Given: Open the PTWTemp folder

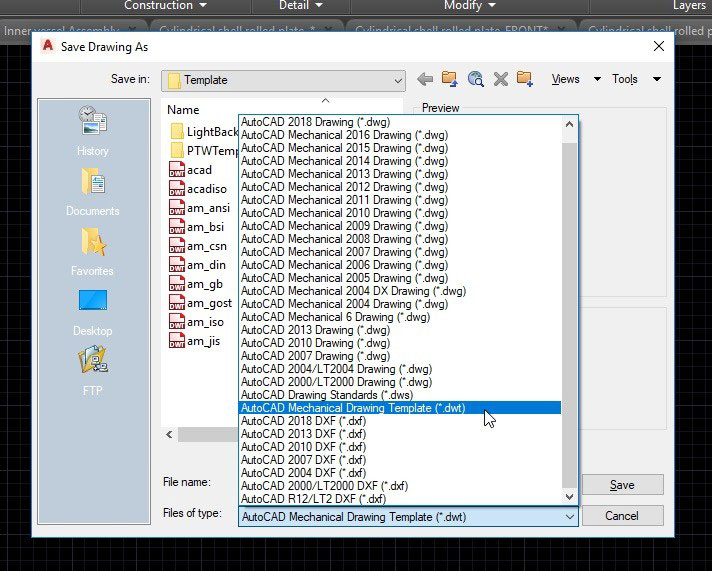Looking at the screenshot, I should (204, 150).
